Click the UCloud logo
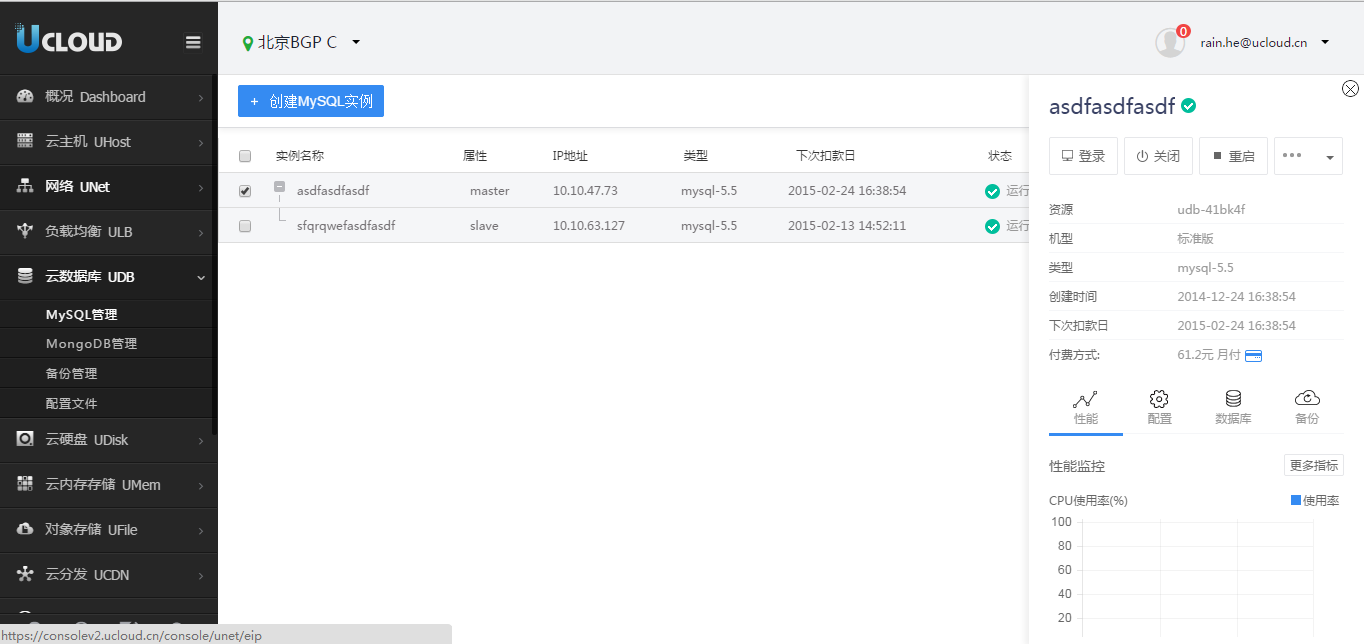 pyautogui.click(x=68, y=39)
